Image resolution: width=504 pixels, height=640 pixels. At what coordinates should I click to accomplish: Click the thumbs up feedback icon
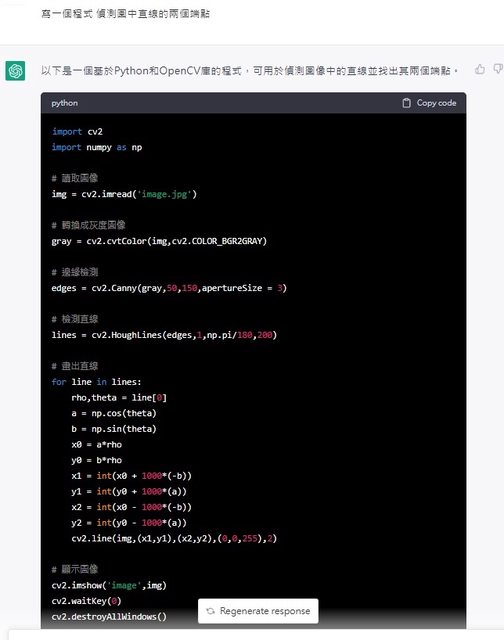[x=480, y=69]
